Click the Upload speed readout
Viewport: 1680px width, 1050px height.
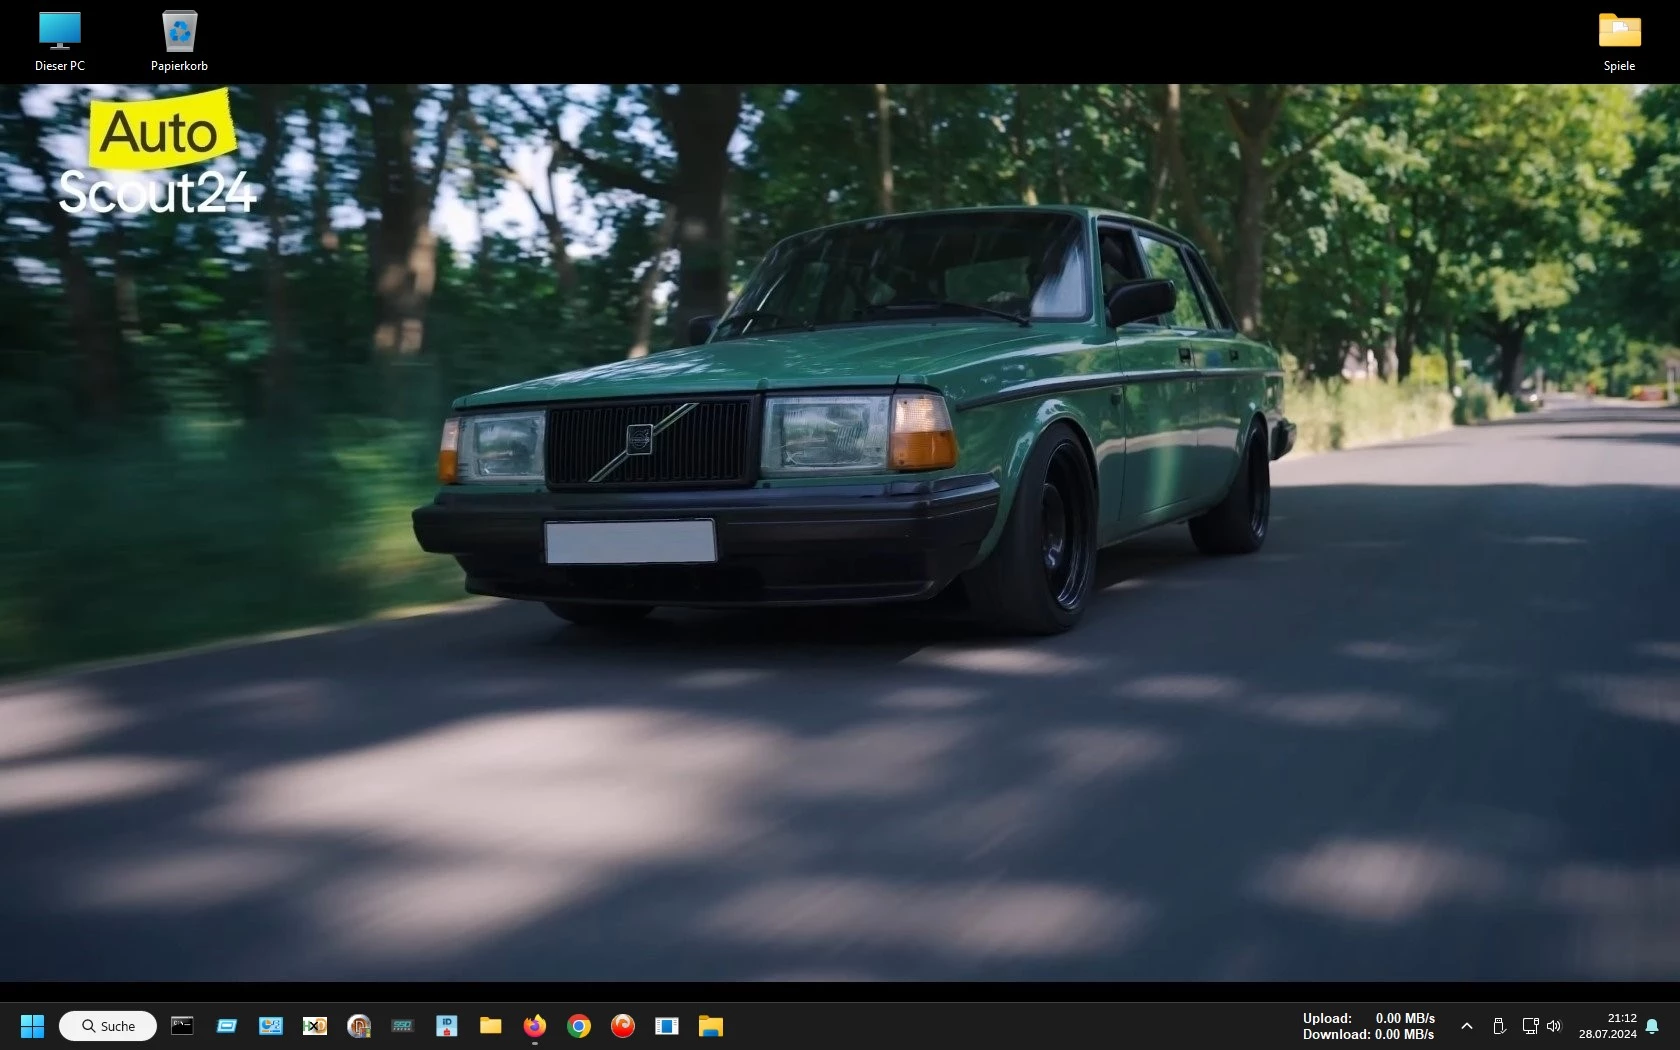(x=1368, y=1018)
